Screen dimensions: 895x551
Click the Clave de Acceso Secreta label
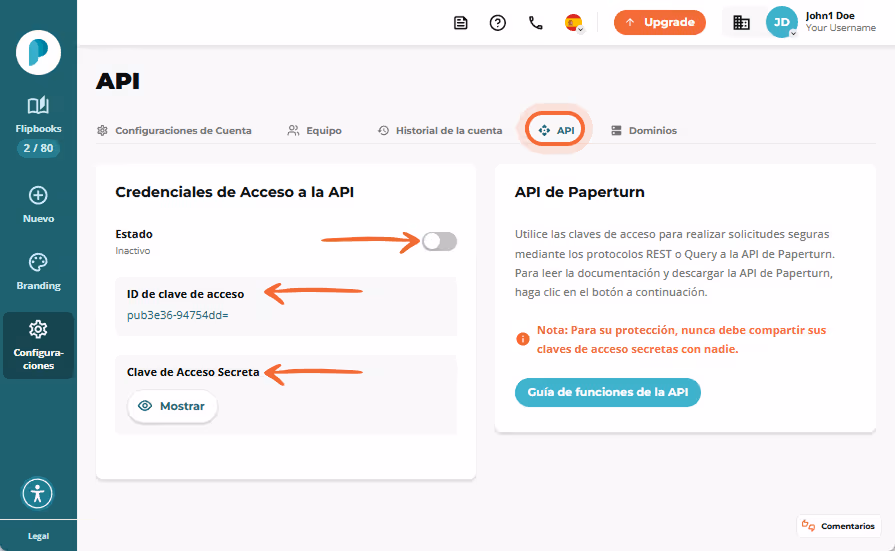(x=193, y=372)
